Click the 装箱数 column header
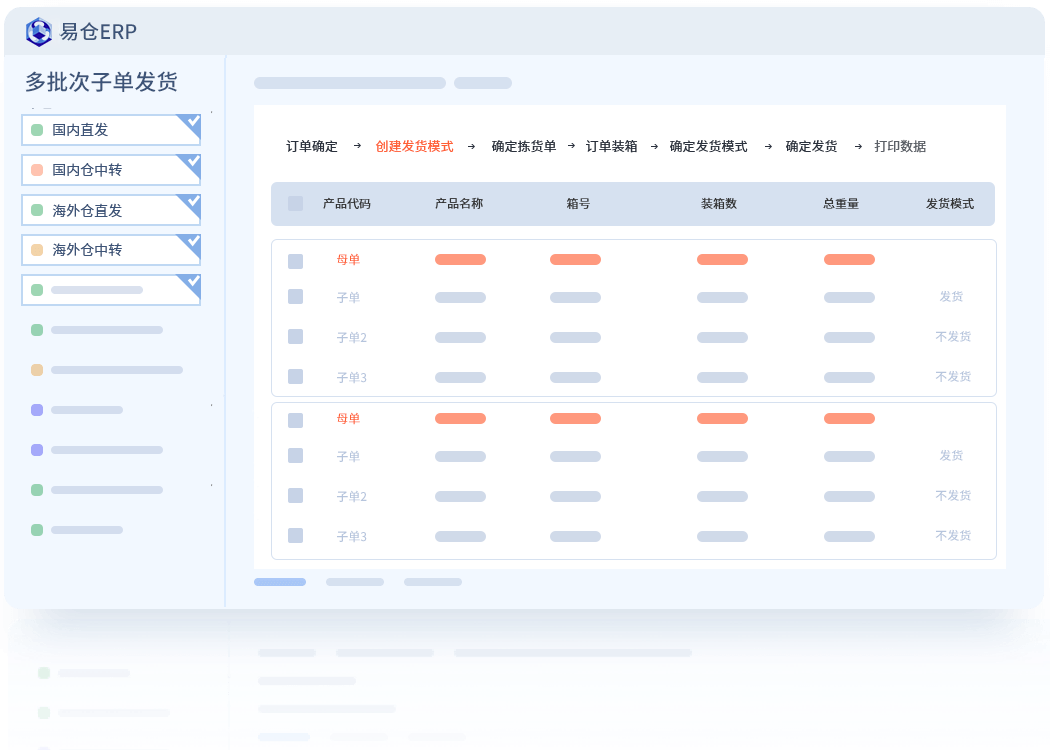This screenshot has width=1050, height=750. [x=719, y=204]
